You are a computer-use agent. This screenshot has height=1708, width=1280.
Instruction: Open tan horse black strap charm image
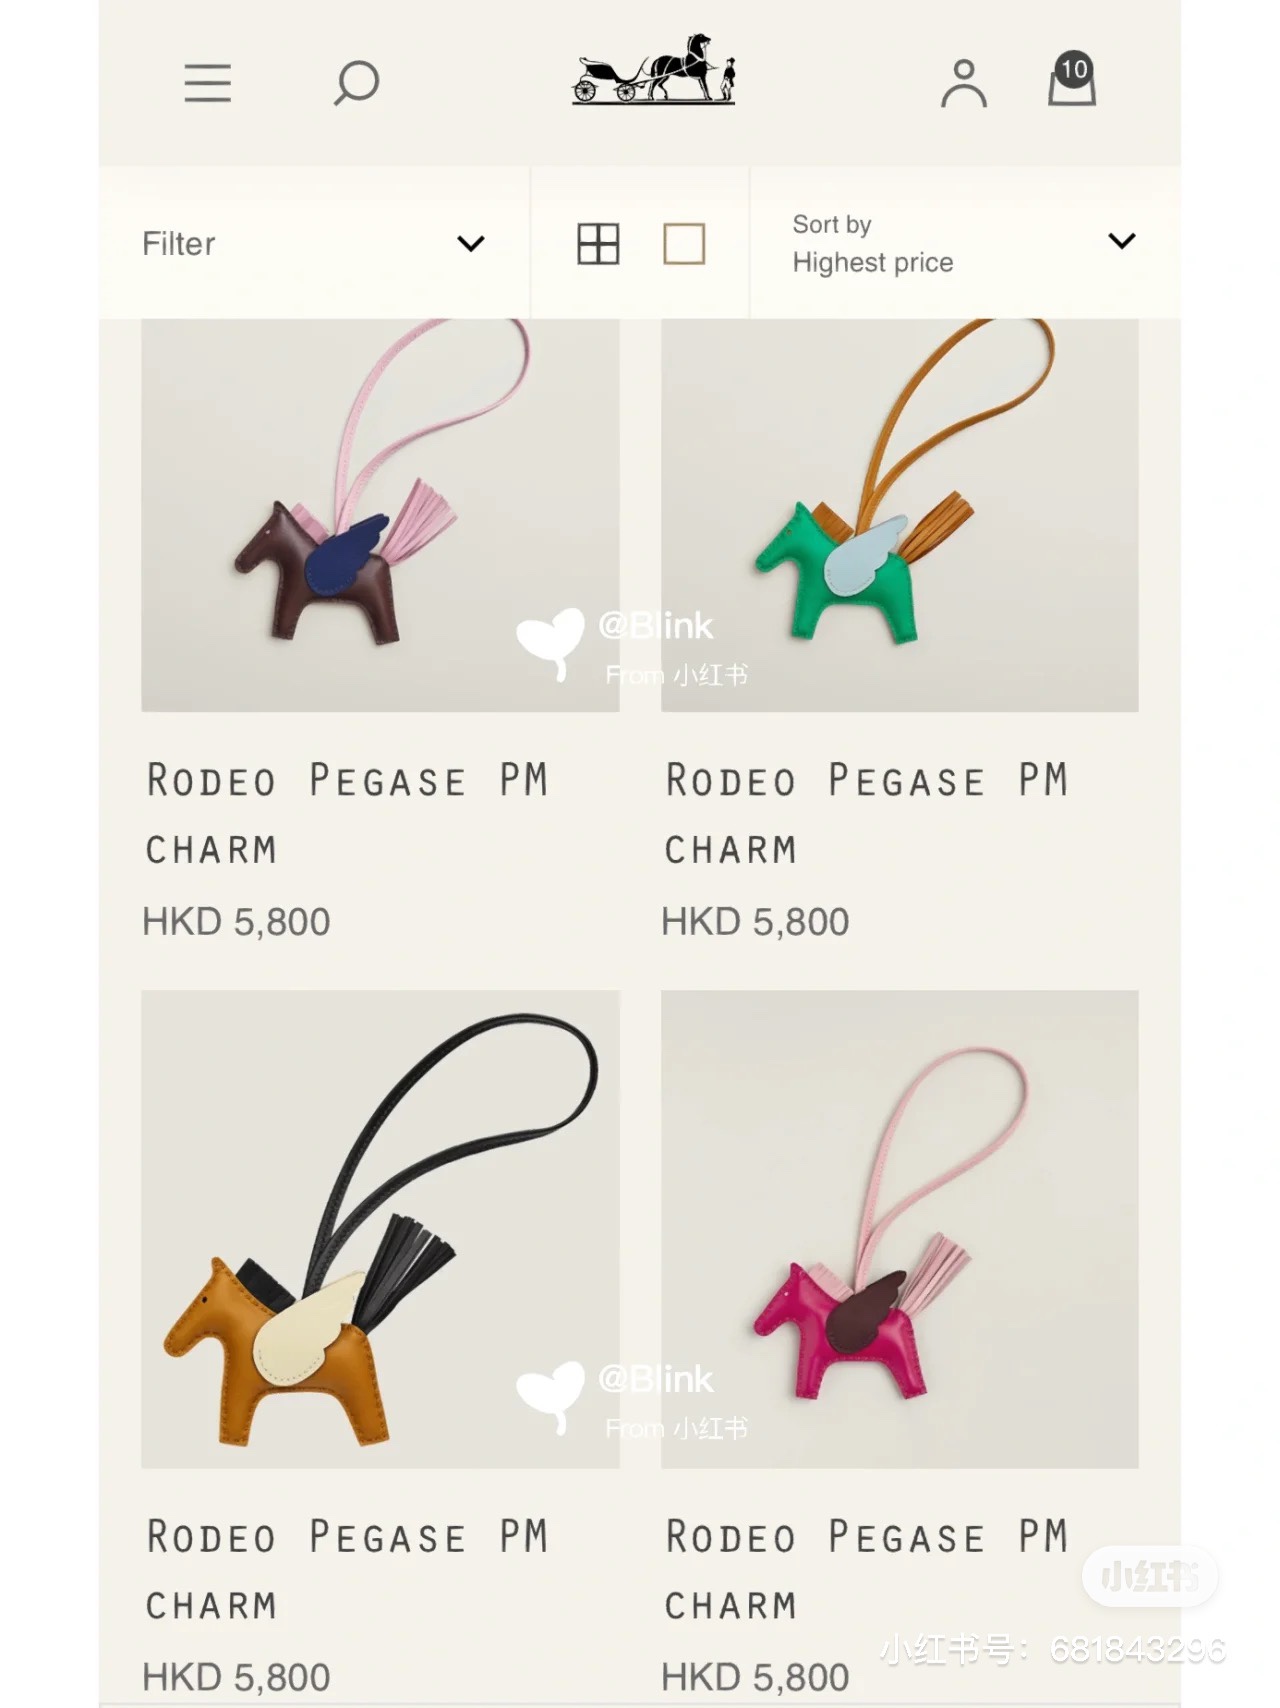click(380, 1229)
